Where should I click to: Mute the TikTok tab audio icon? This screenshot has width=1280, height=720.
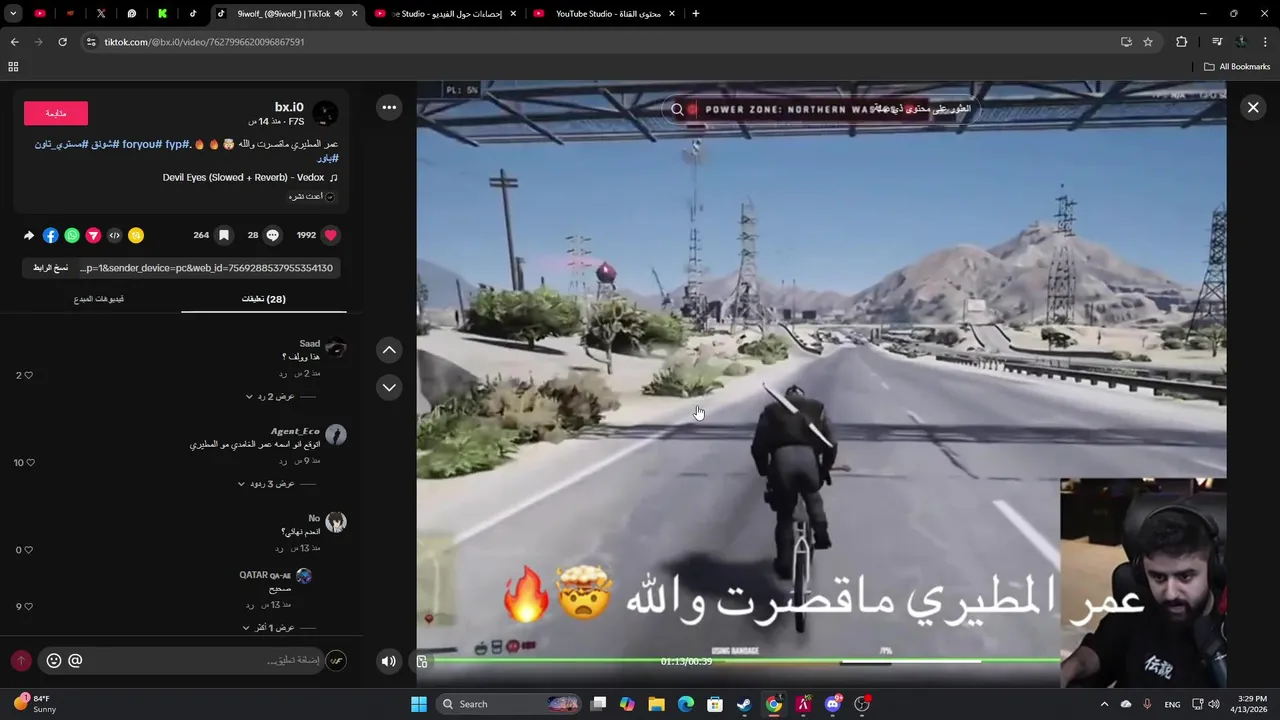point(338,14)
